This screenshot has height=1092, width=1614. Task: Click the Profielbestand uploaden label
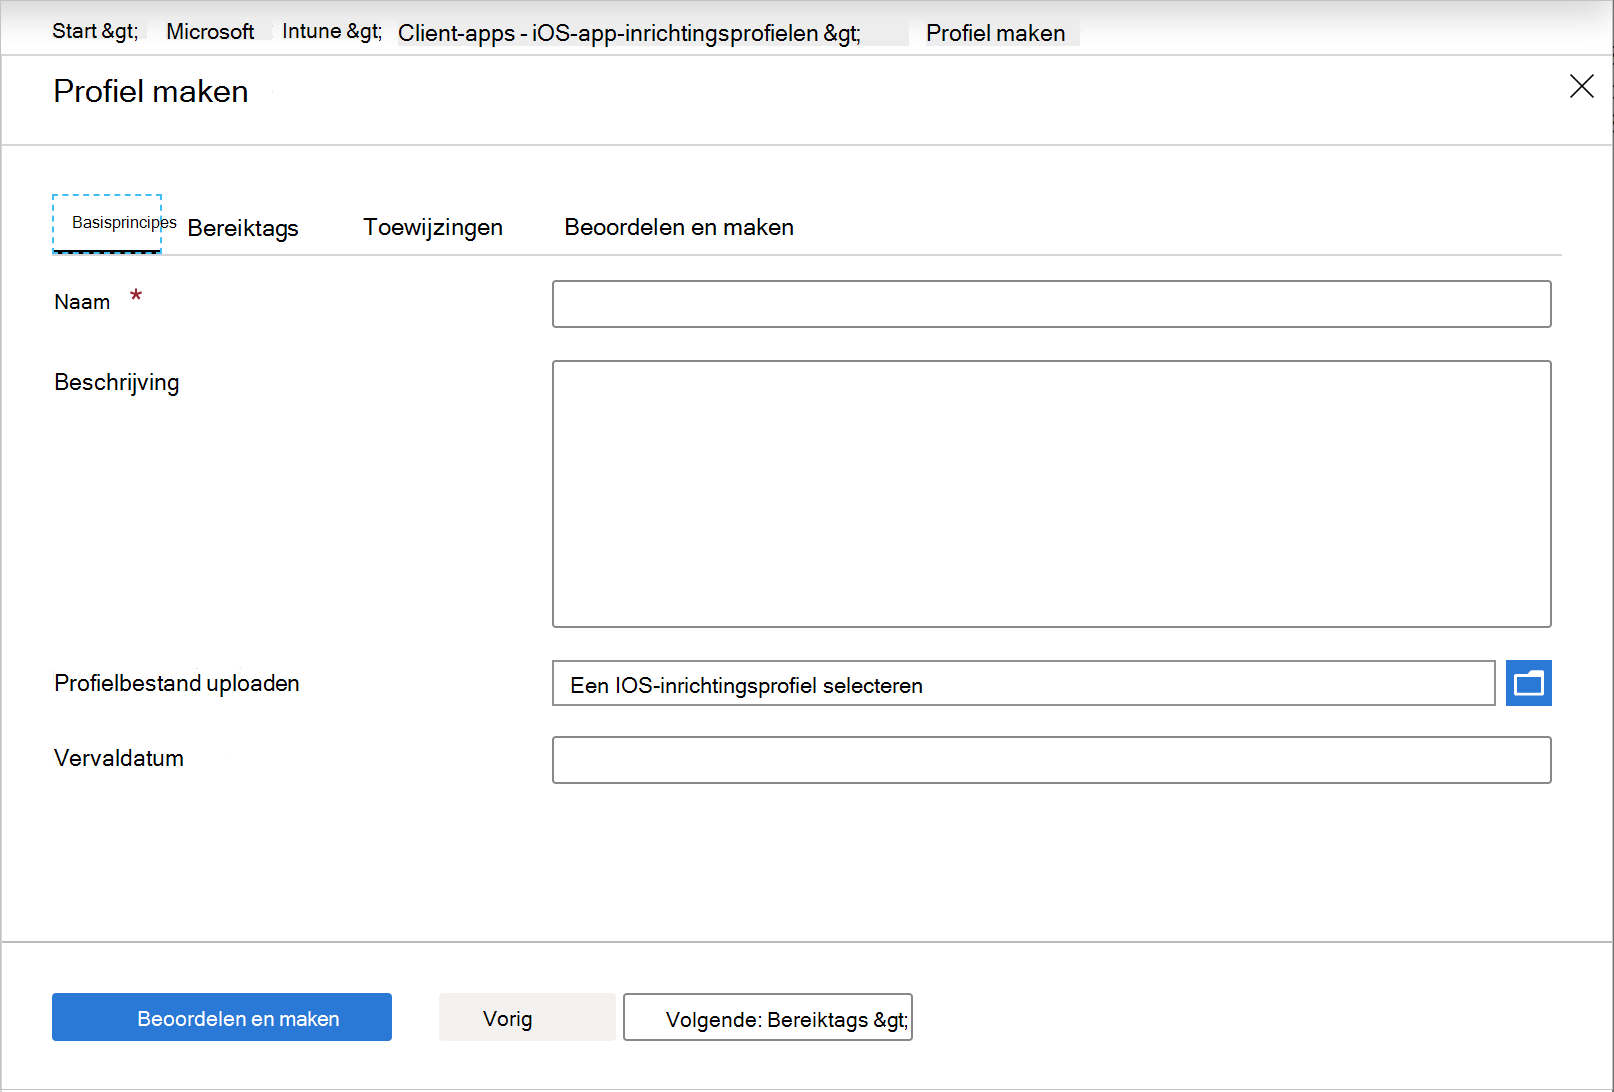177,683
